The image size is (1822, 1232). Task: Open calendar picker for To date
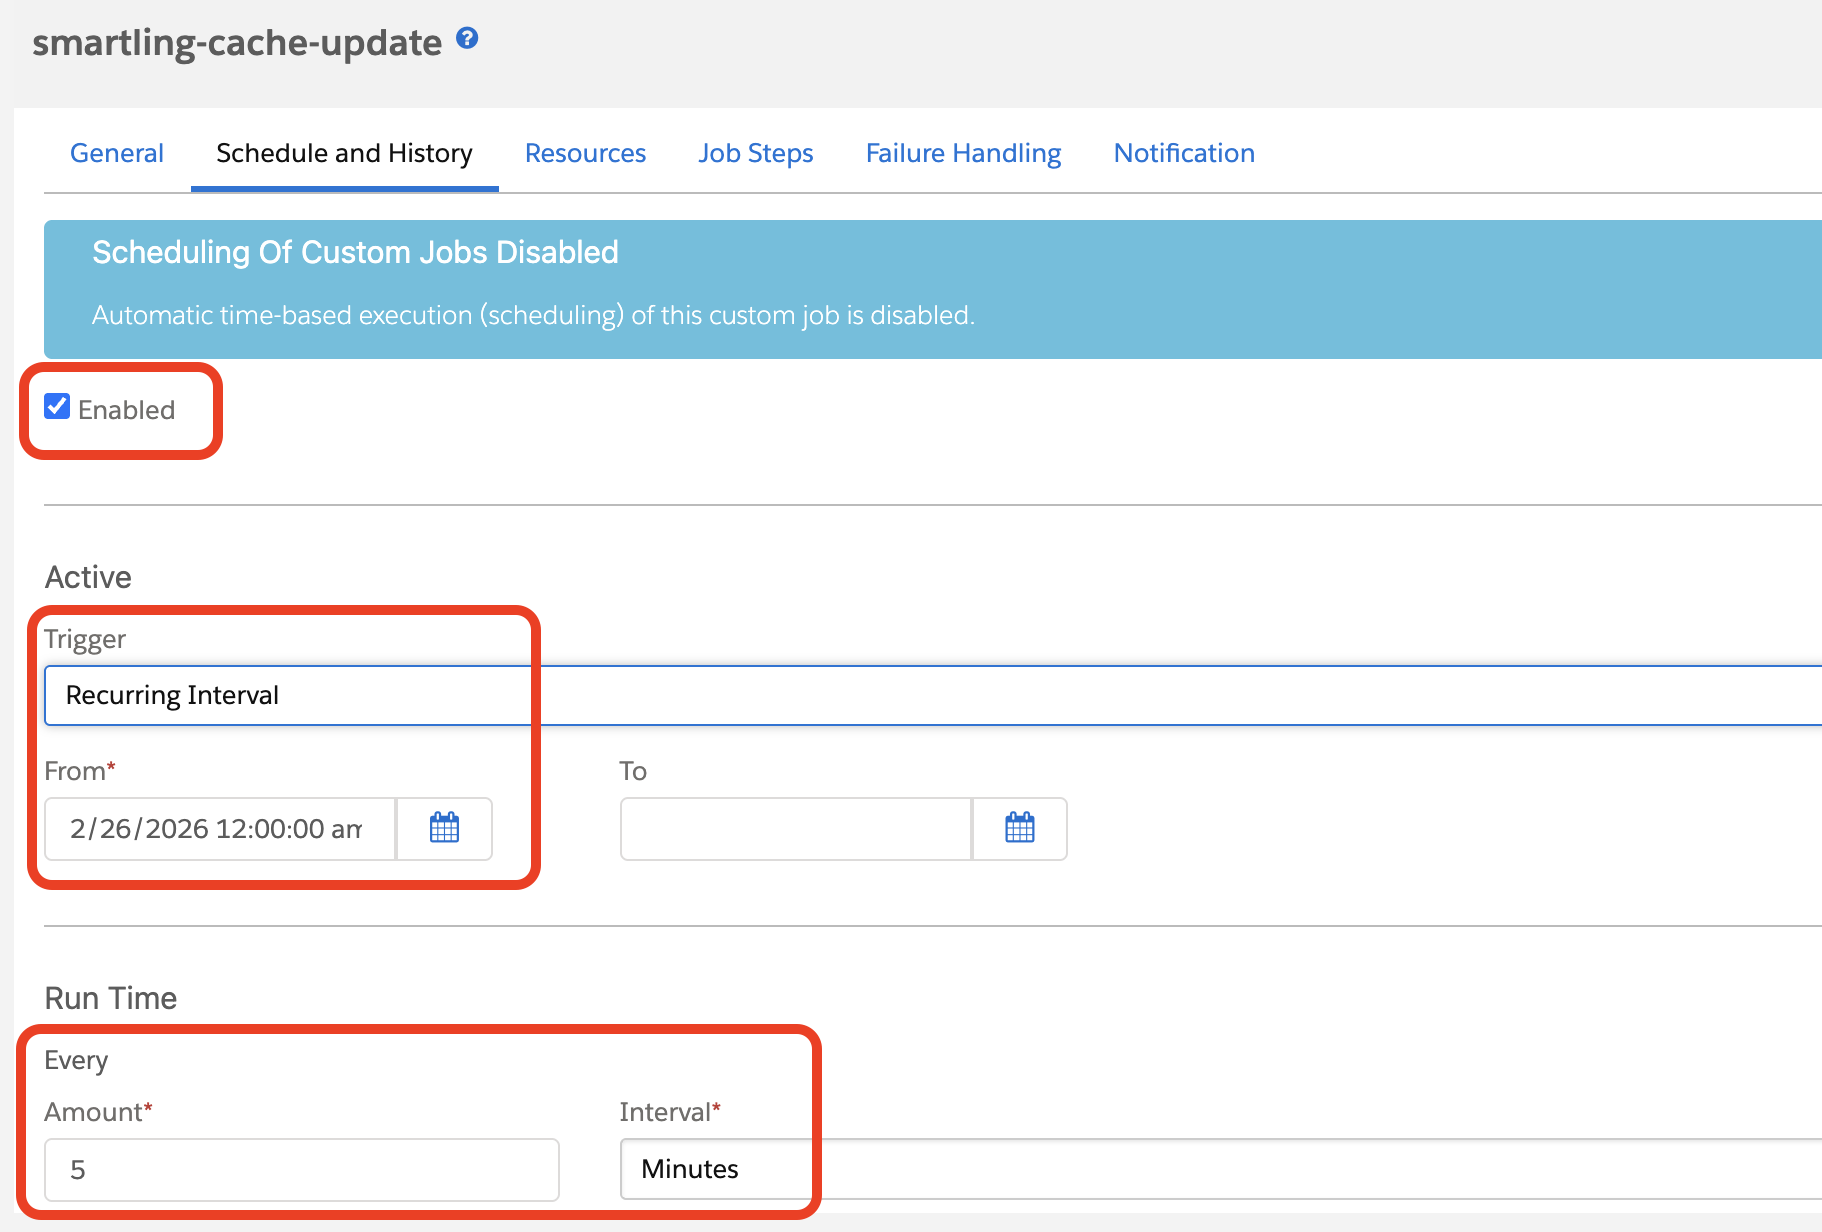(x=1019, y=828)
